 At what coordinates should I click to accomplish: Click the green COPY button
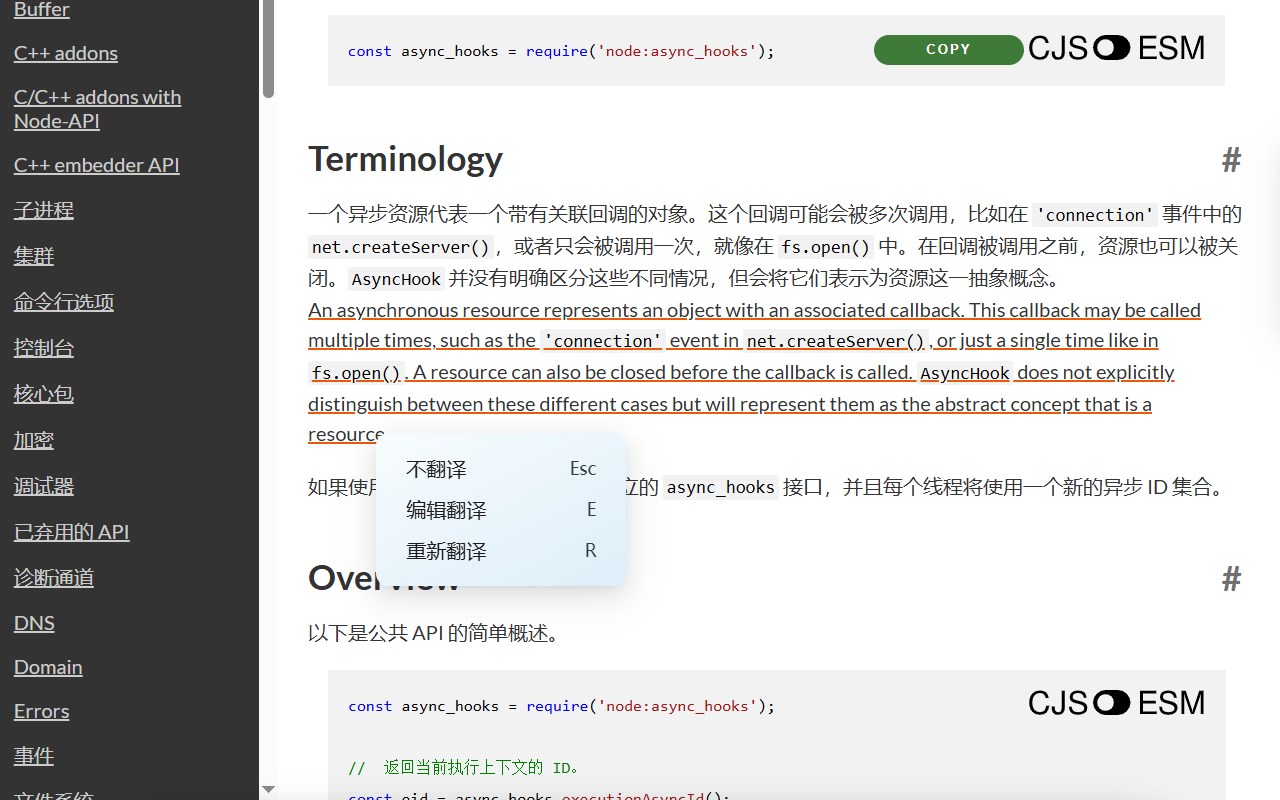point(948,50)
